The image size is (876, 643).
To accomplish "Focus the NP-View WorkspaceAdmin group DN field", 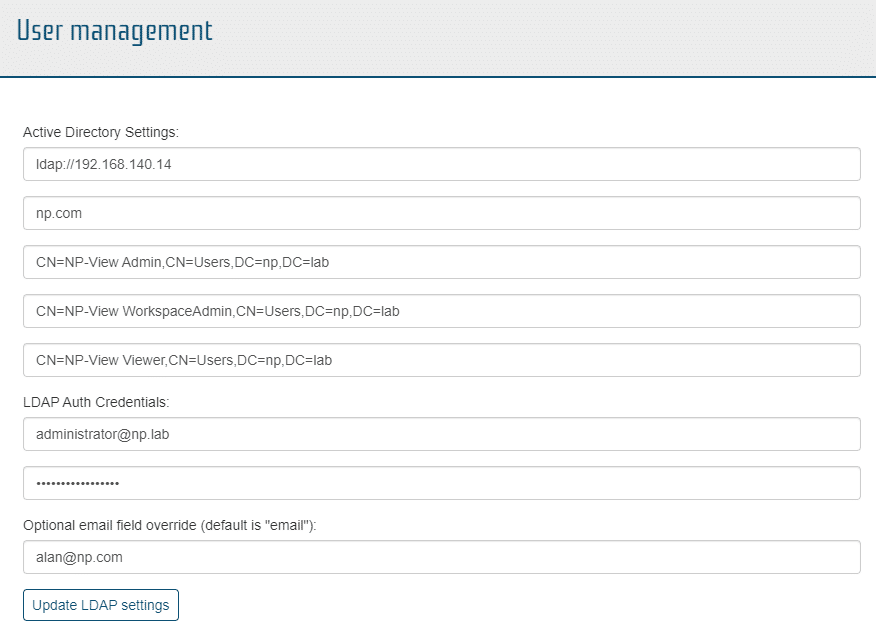I will (x=441, y=311).
